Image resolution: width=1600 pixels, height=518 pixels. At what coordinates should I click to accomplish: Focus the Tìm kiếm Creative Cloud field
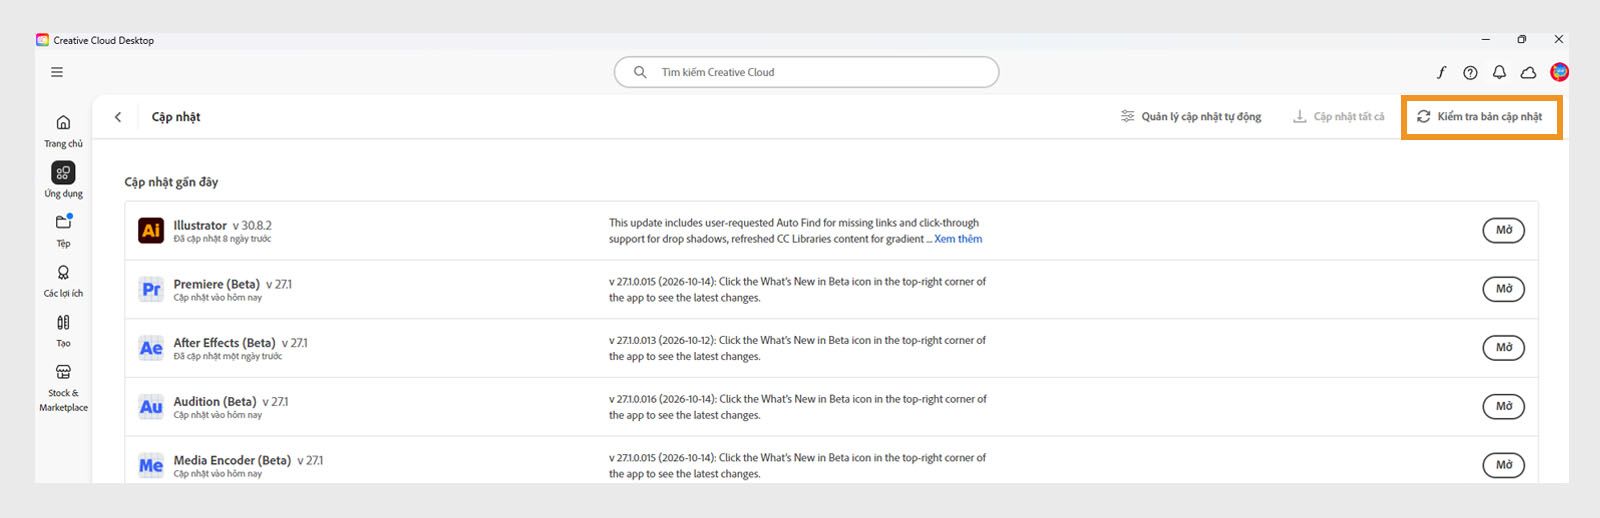pyautogui.click(x=806, y=72)
